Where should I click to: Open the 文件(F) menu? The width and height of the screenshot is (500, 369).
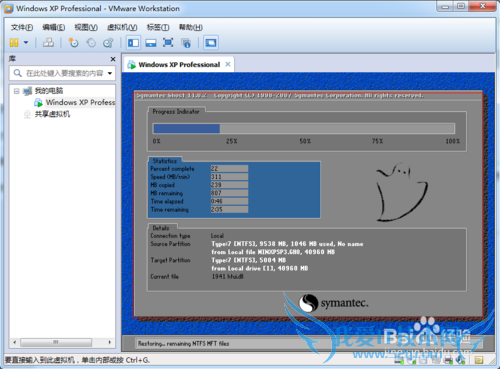pyautogui.click(x=22, y=27)
